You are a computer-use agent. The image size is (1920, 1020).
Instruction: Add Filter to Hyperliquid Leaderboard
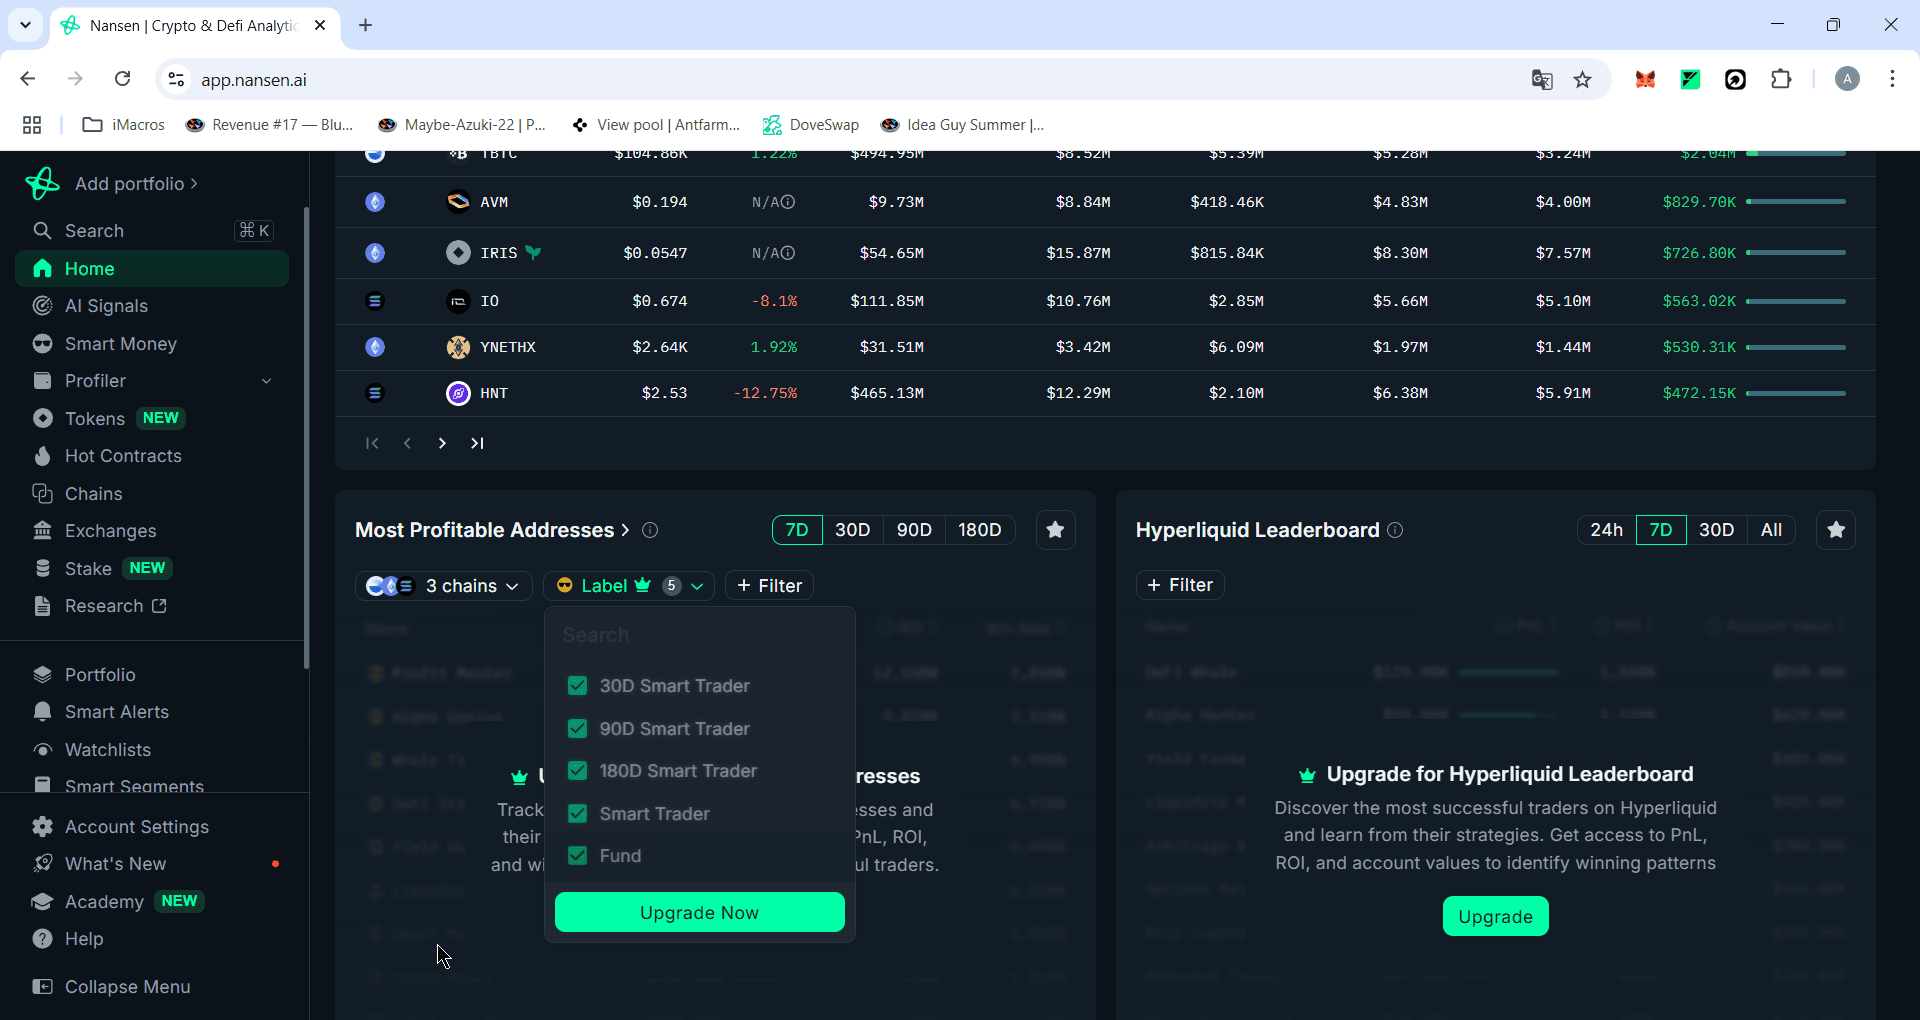tap(1180, 585)
